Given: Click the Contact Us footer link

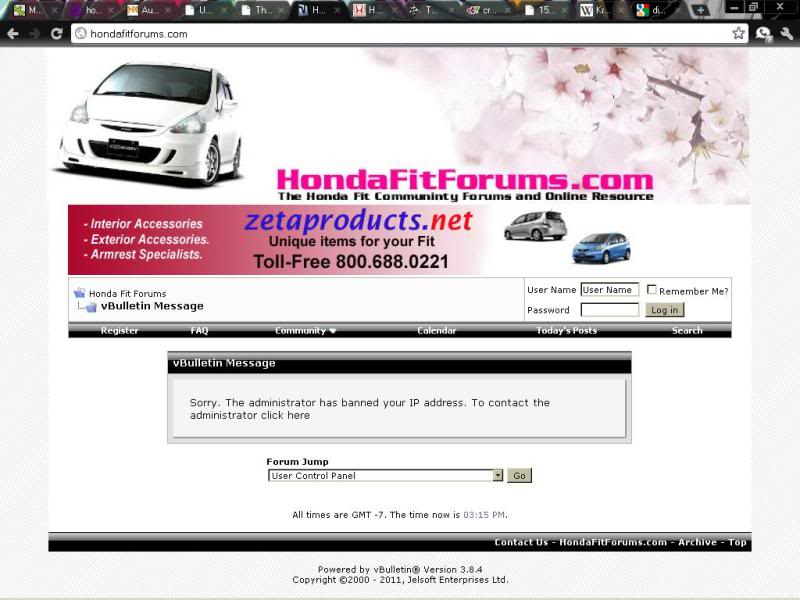Looking at the screenshot, I should [x=521, y=542].
